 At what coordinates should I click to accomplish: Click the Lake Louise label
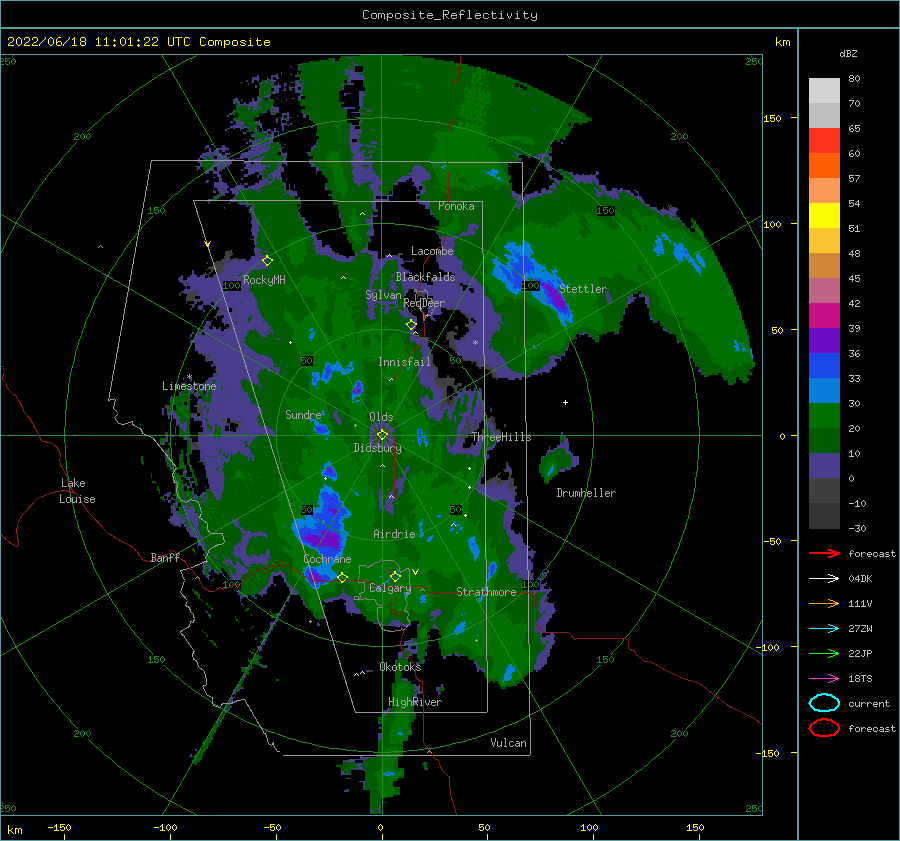pos(78,491)
